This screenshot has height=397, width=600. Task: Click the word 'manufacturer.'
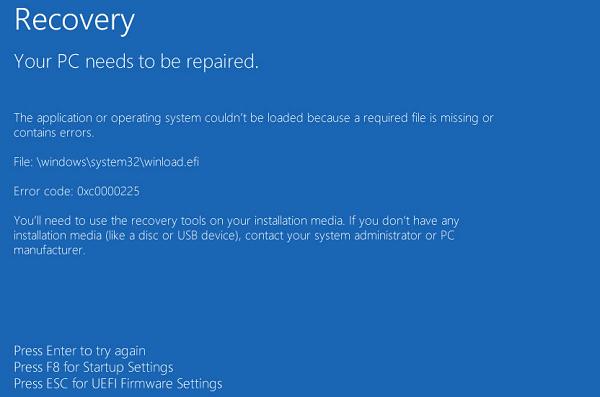coord(49,250)
